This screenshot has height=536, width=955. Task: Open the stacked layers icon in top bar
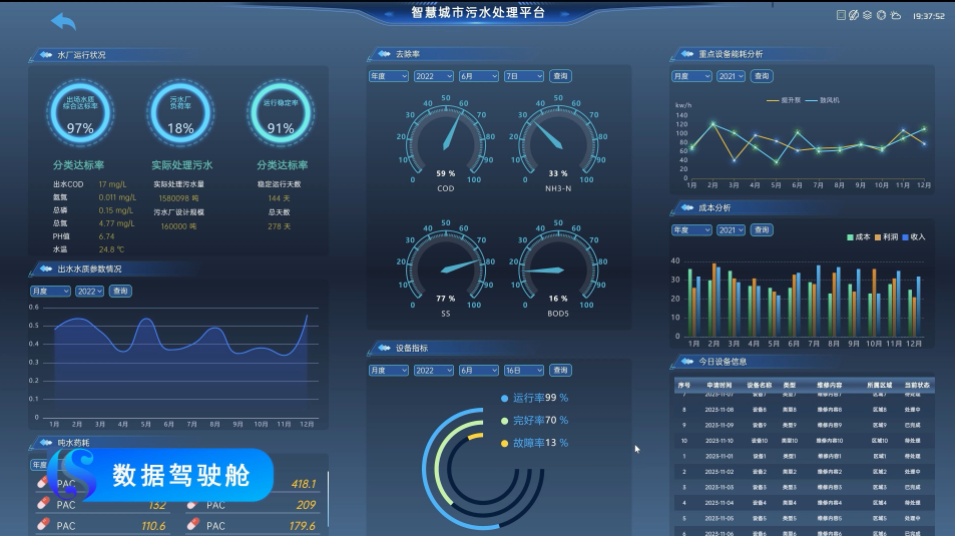[867, 15]
